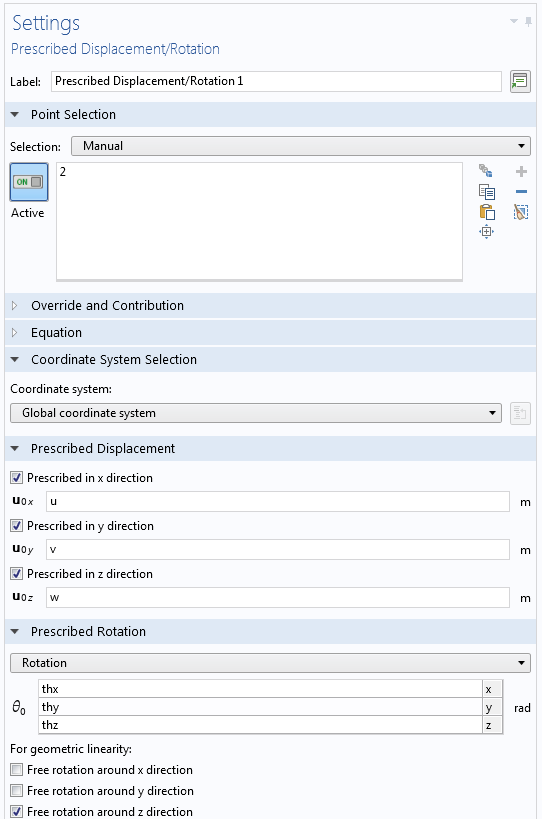The width and height of the screenshot is (542, 819).
Task: Click the Go to Source icon beside Label
Action: pyautogui.click(x=520, y=81)
